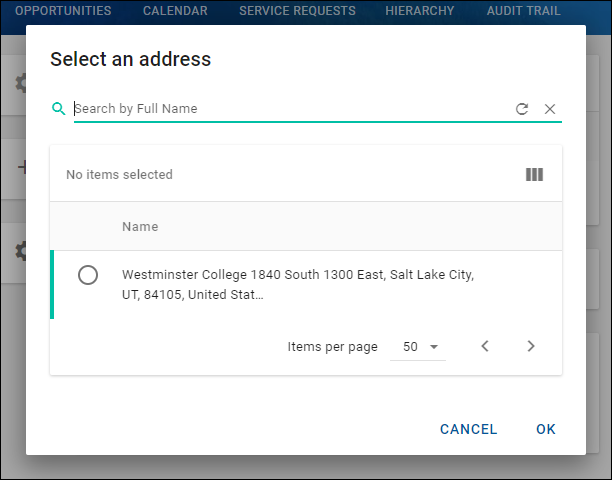Go to the Hierarchy tab
The image size is (612, 480).
point(420,12)
